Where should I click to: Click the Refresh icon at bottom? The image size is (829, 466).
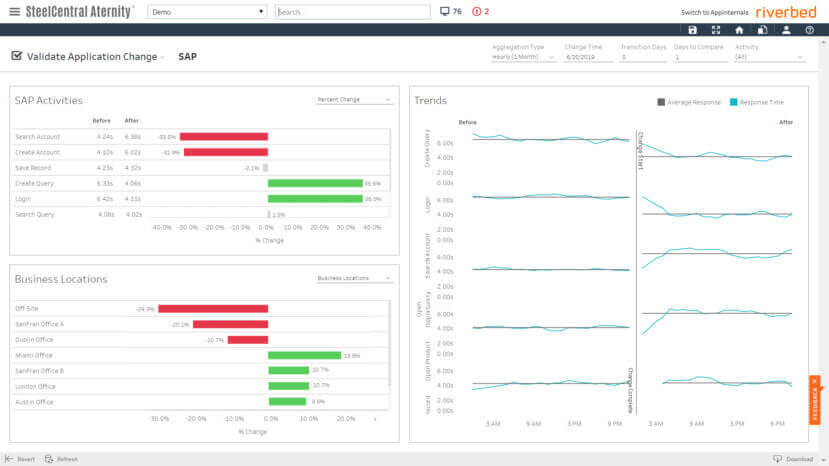click(x=49, y=459)
